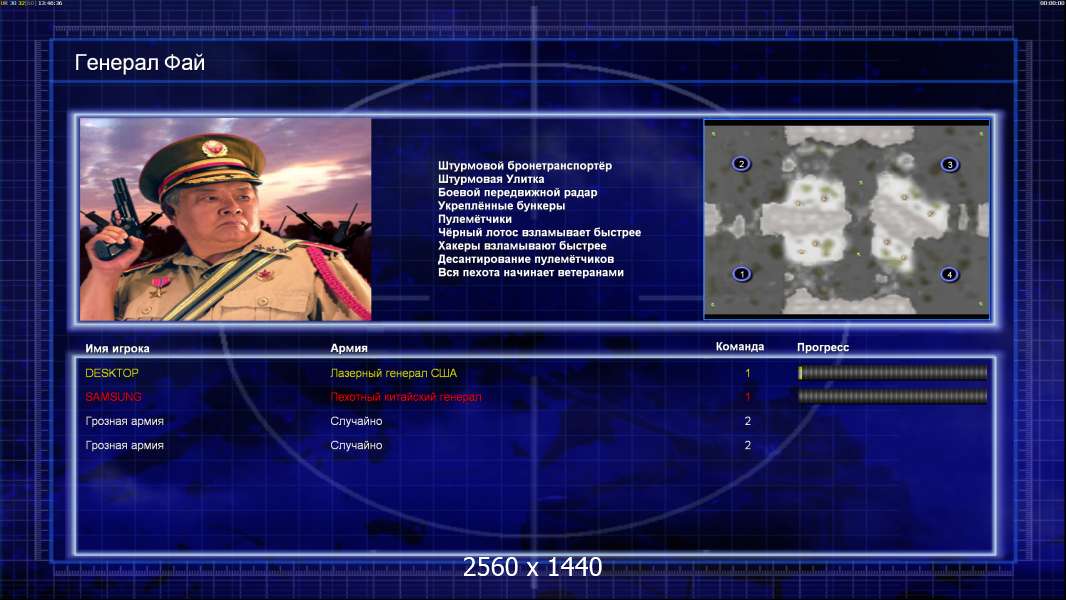Click 'Укреплённые бункеры' line
Image resolution: width=1066 pixels, height=600 pixels.
[501, 206]
